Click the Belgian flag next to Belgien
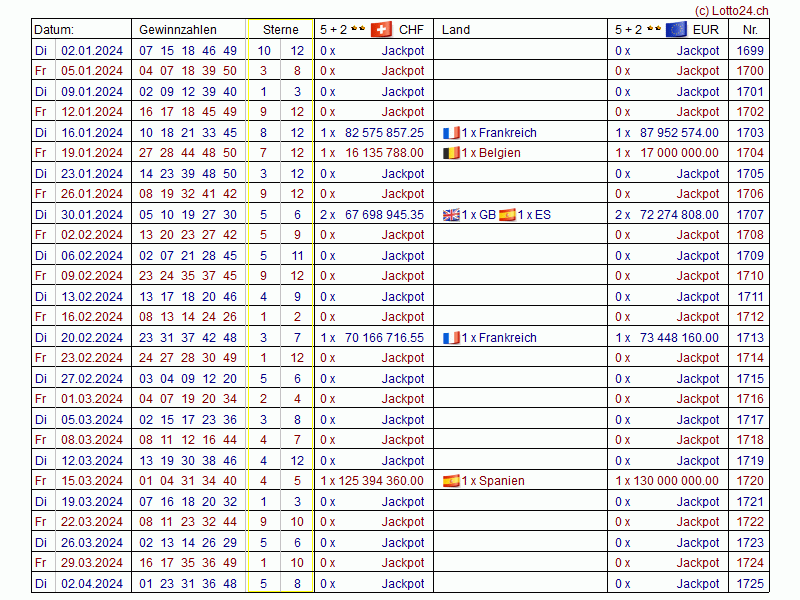Image resolution: width=800 pixels, height=600 pixels. 451,153
